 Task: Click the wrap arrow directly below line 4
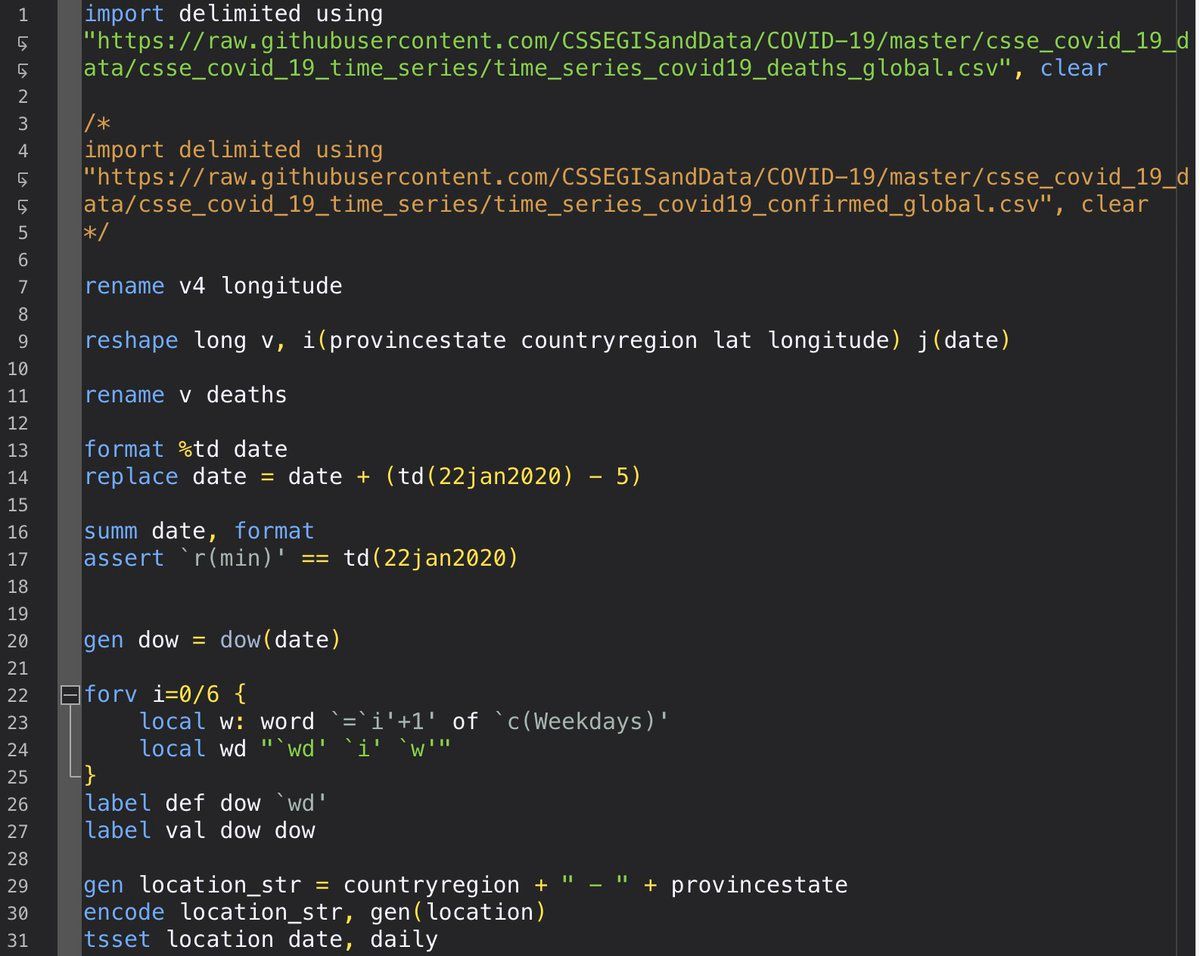pos(22,178)
